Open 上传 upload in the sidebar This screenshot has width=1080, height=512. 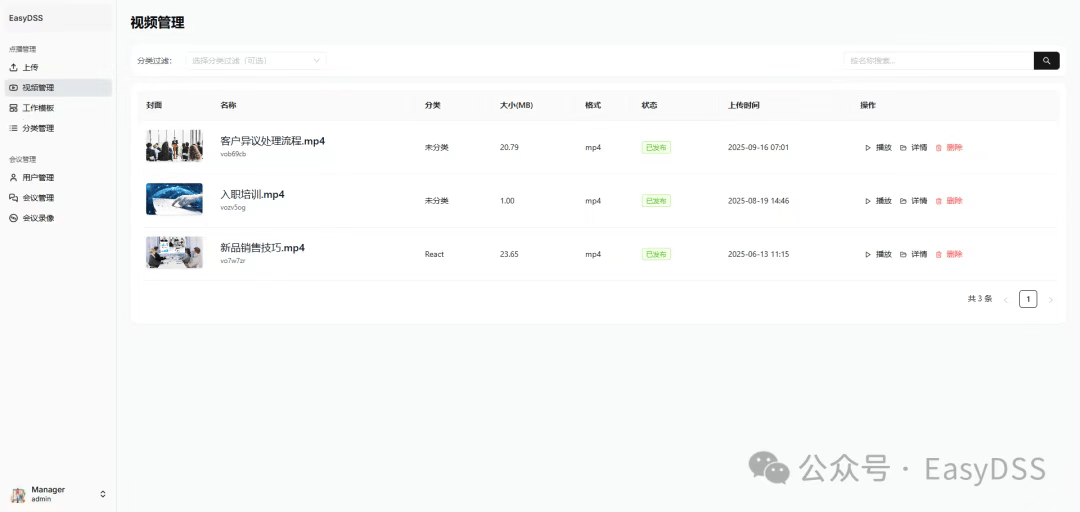pyautogui.click(x=30, y=67)
